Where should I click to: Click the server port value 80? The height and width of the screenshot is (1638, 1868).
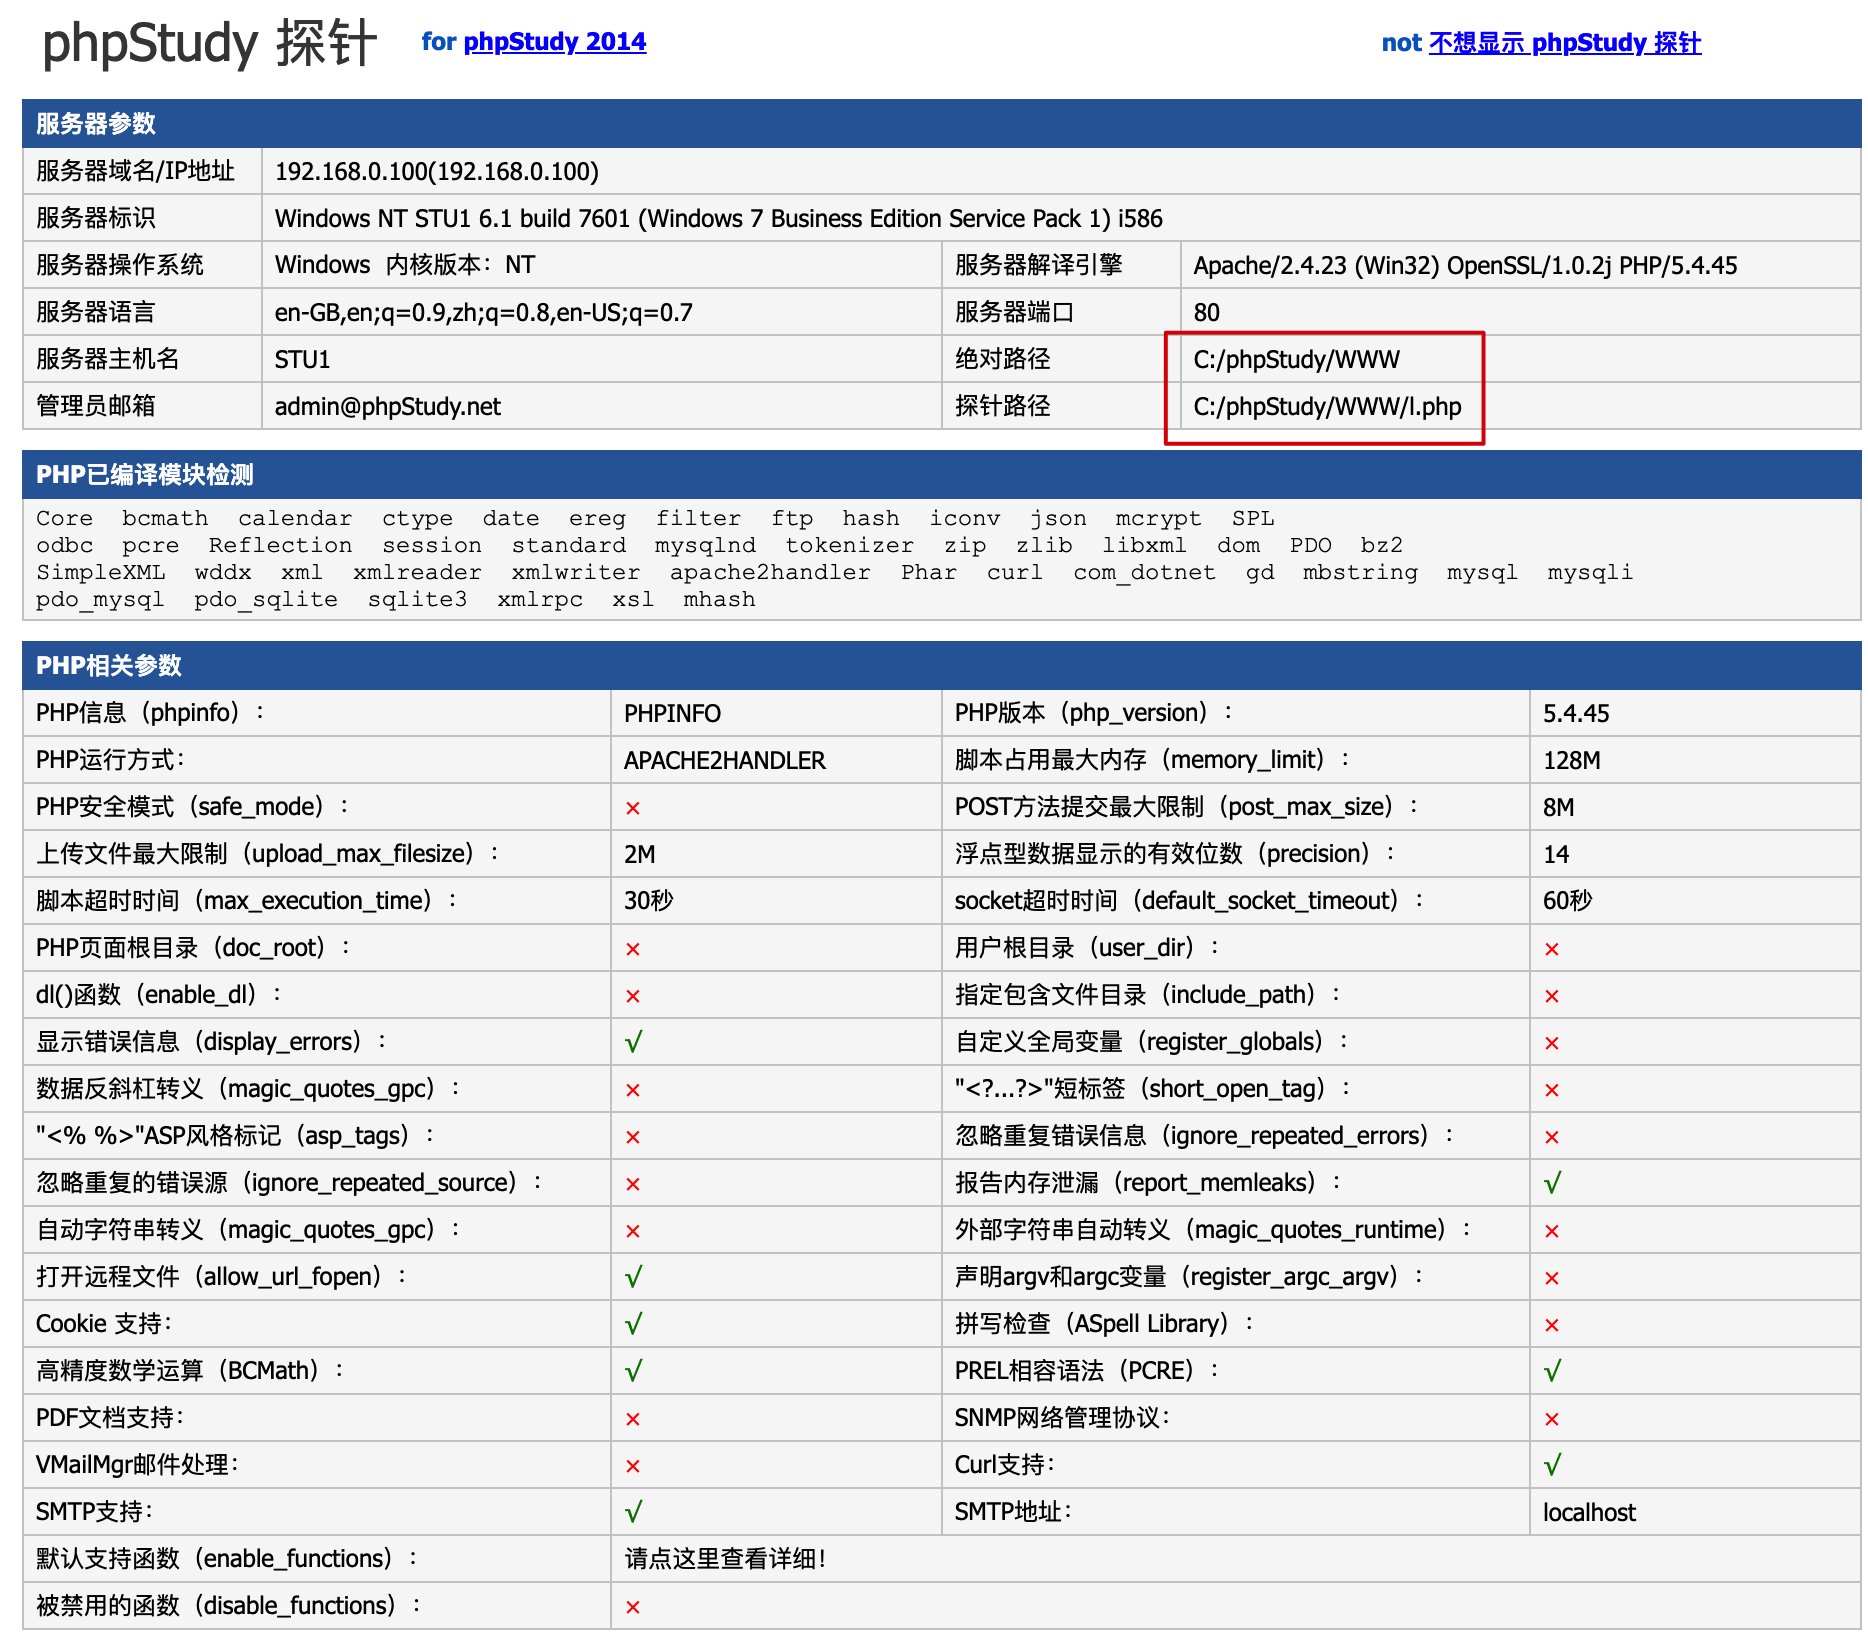[x=1206, y=312]
